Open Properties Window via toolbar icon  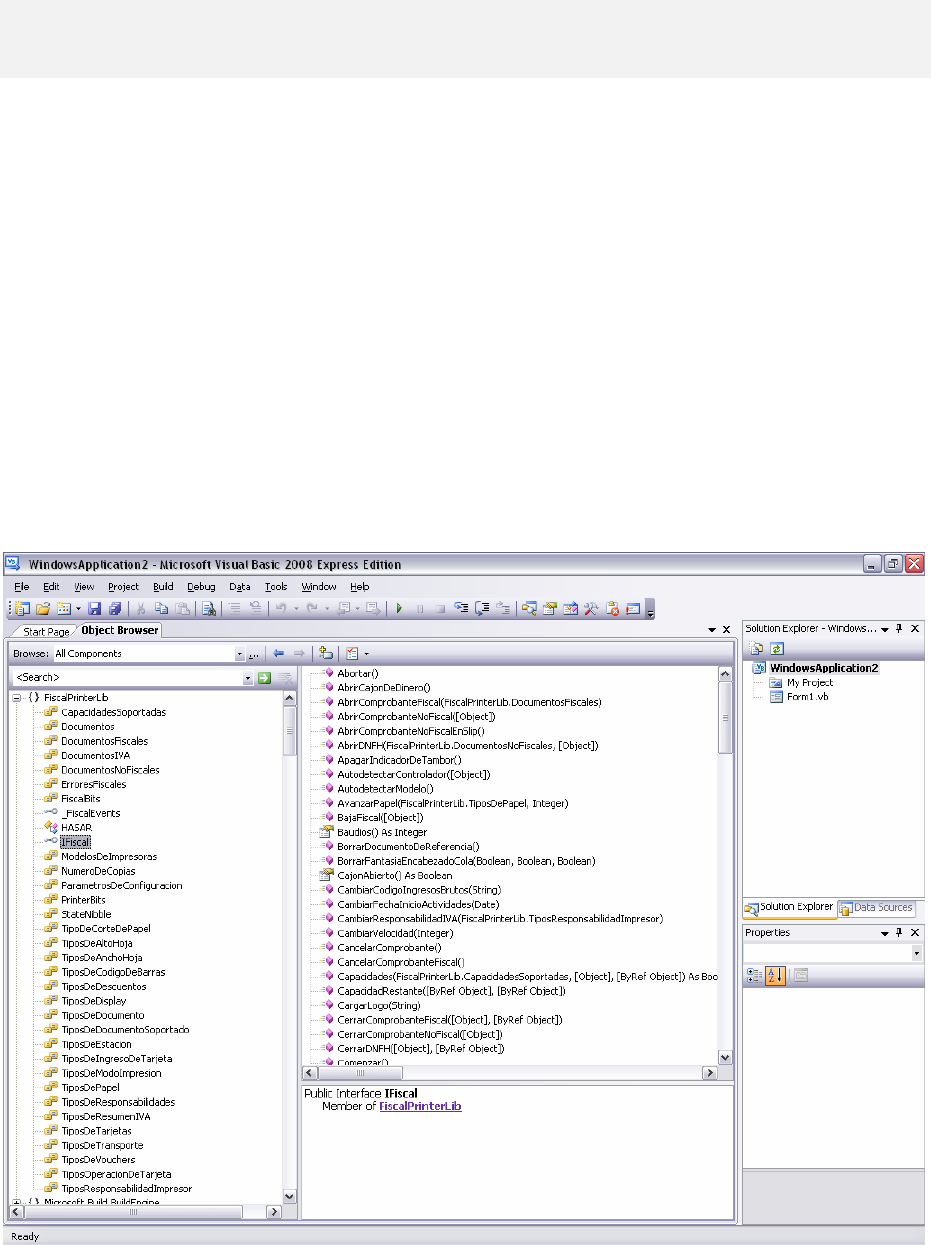pos(550,608)
